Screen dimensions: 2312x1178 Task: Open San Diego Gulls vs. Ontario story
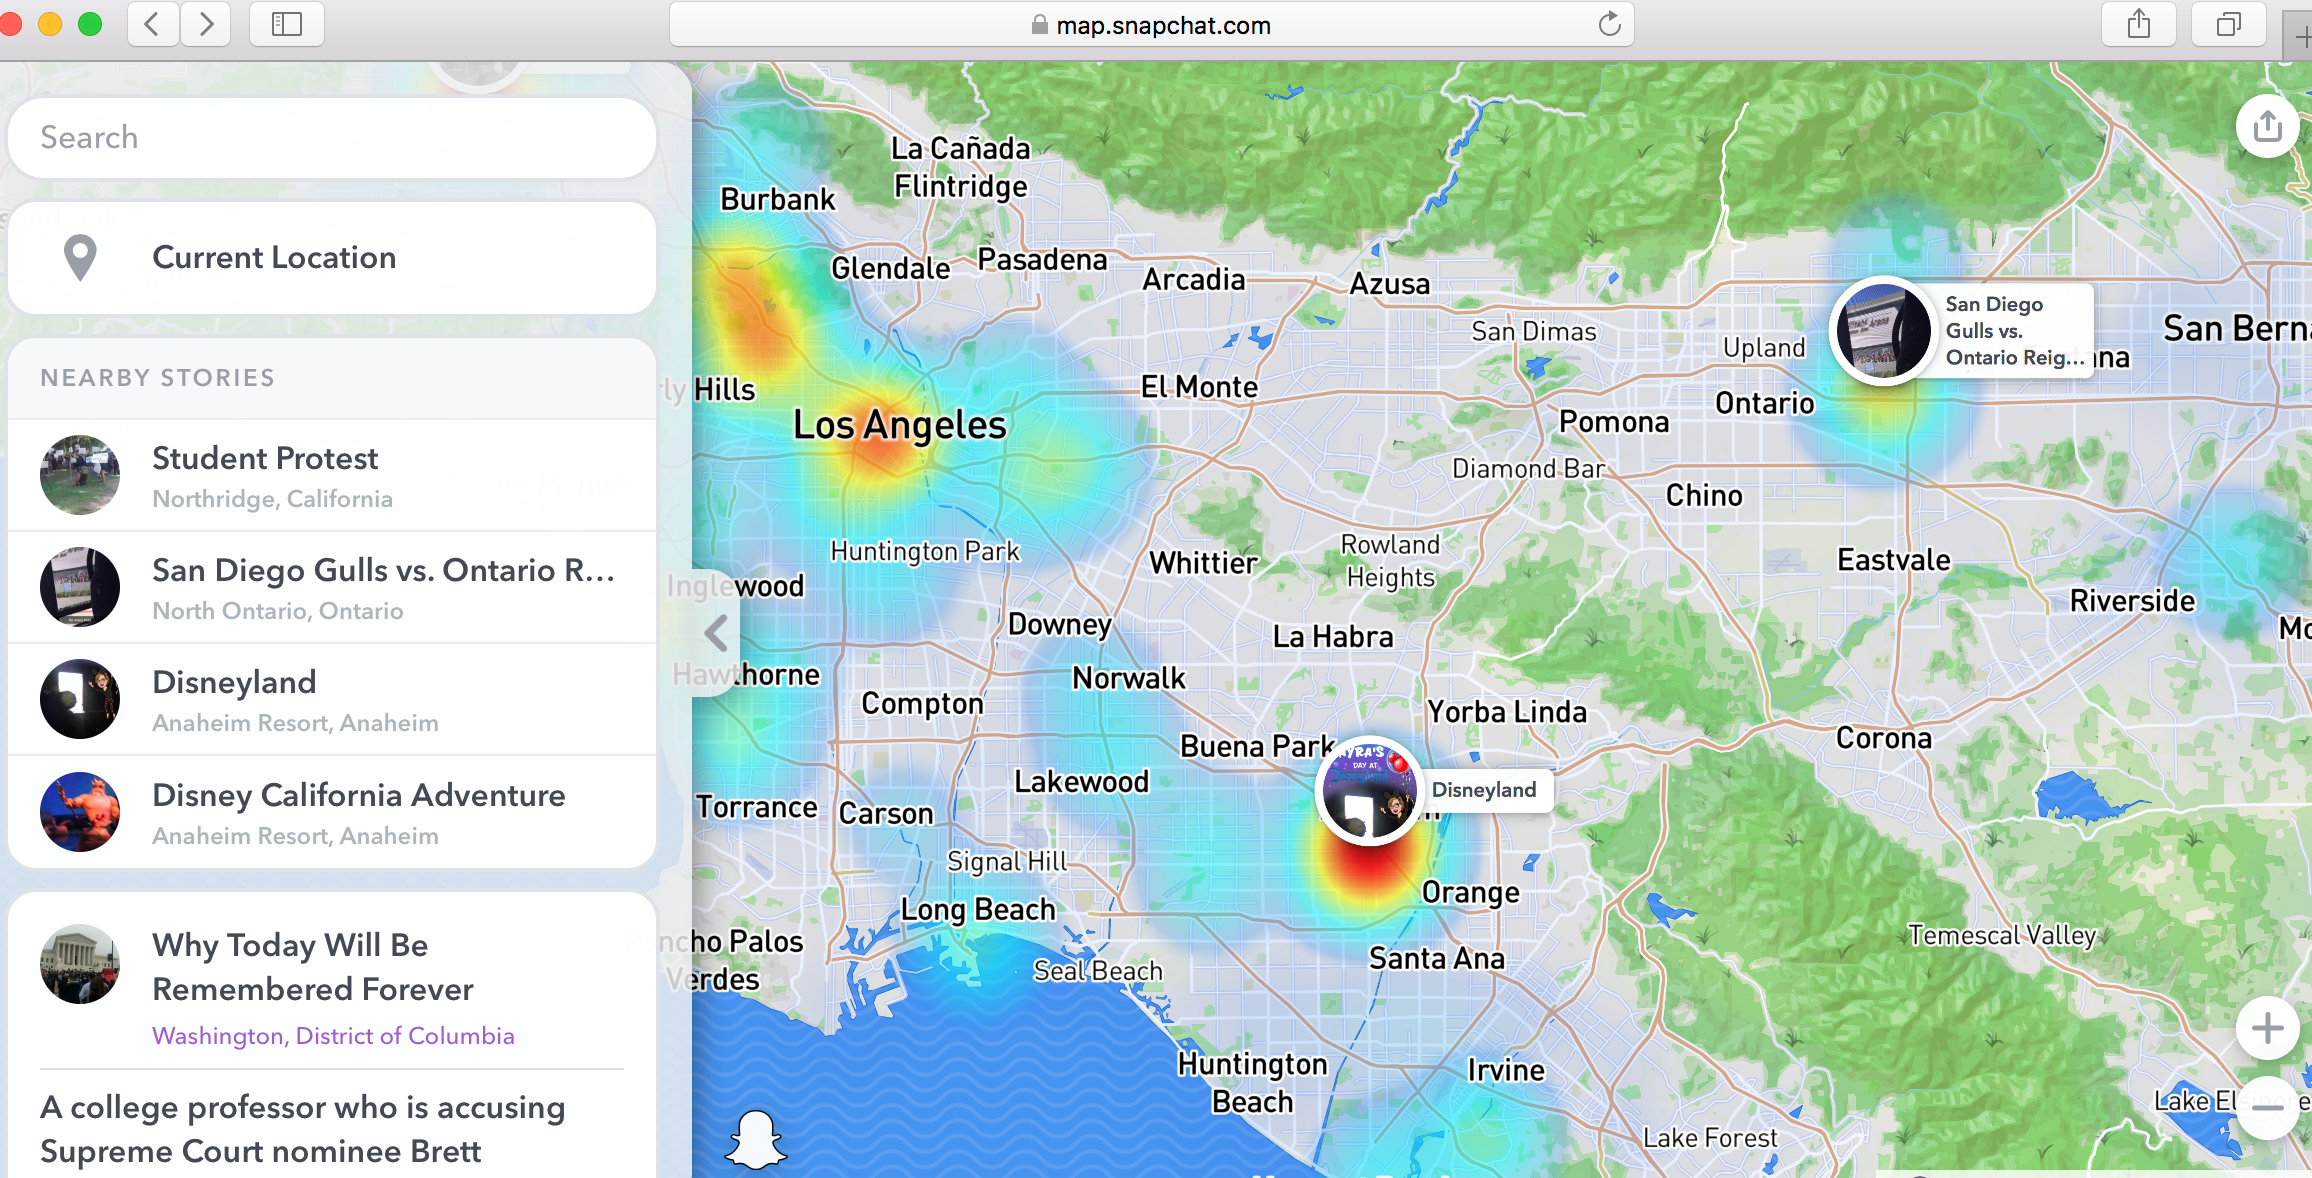332,587
